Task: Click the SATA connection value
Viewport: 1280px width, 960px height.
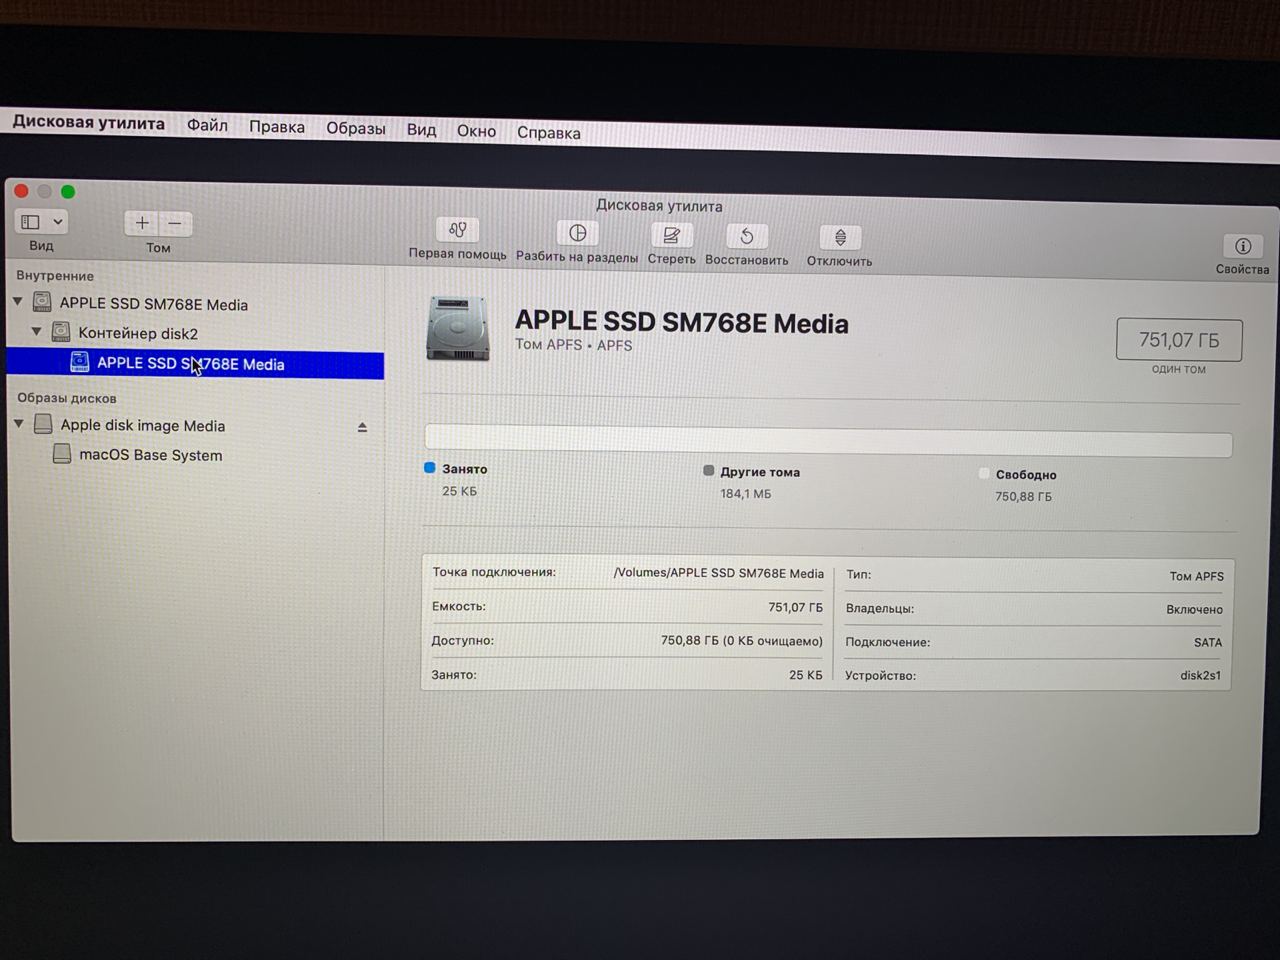Action: (1208, 642)
